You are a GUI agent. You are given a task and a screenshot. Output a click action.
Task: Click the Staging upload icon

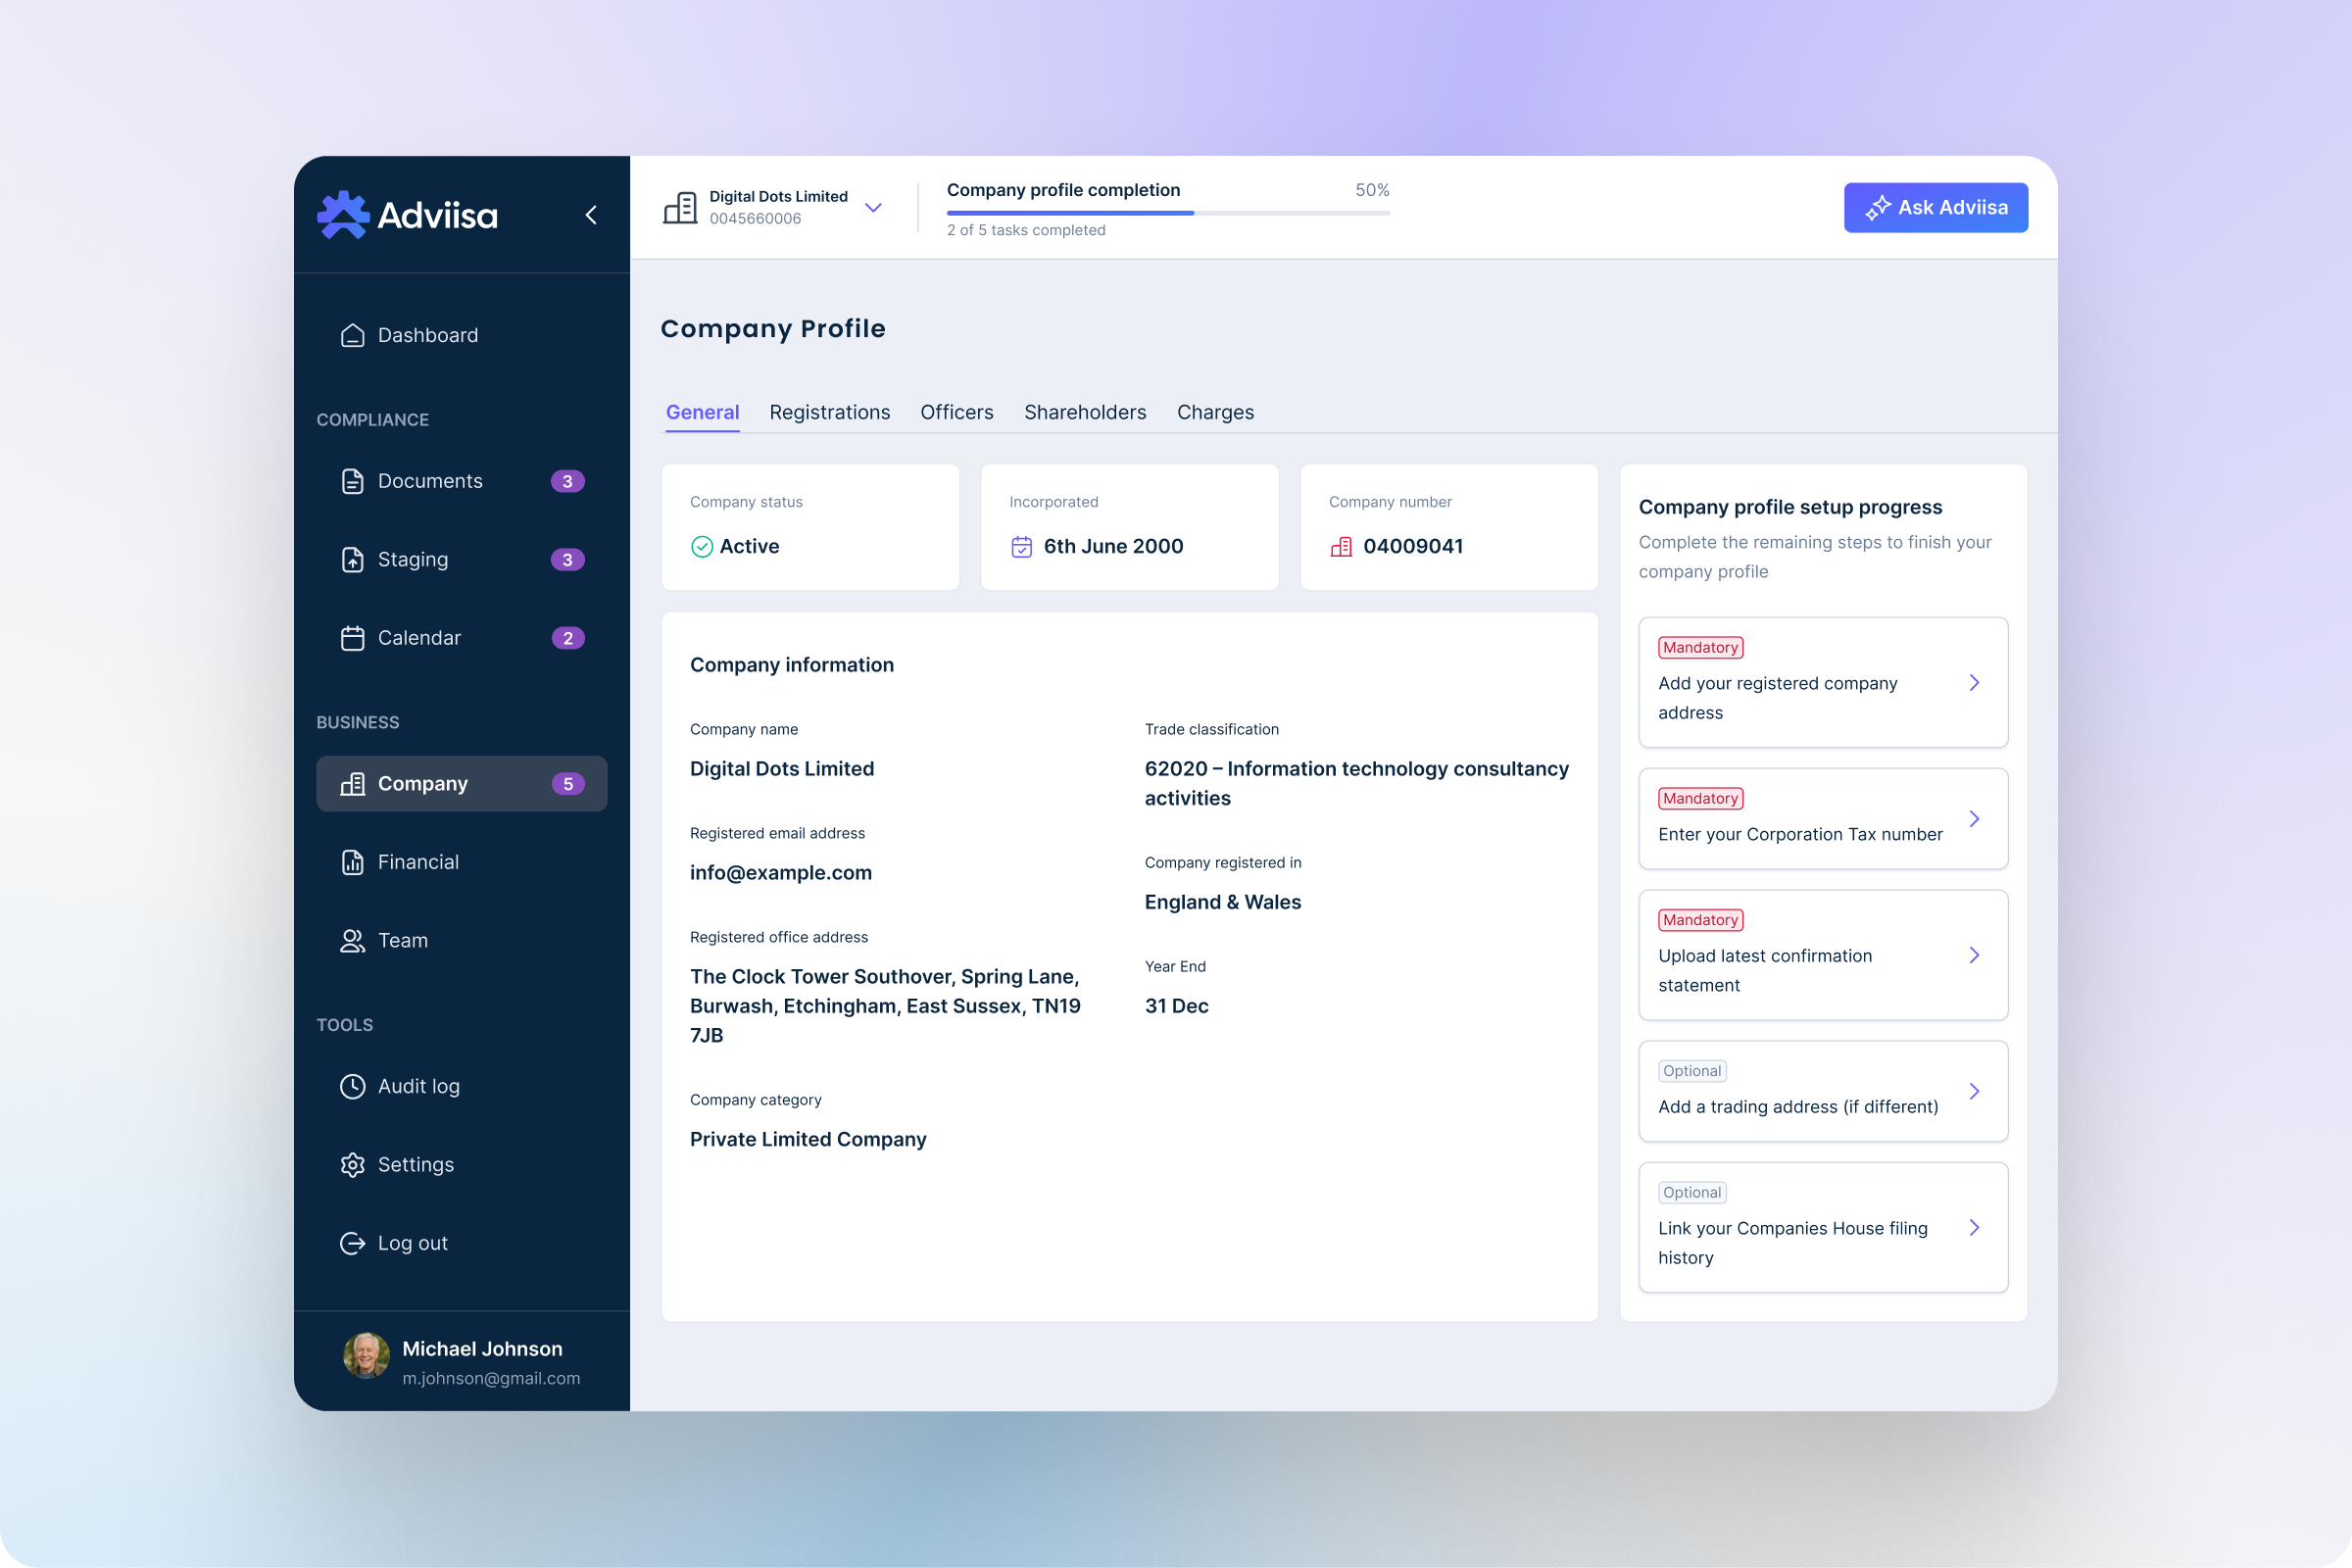point(352,560)
